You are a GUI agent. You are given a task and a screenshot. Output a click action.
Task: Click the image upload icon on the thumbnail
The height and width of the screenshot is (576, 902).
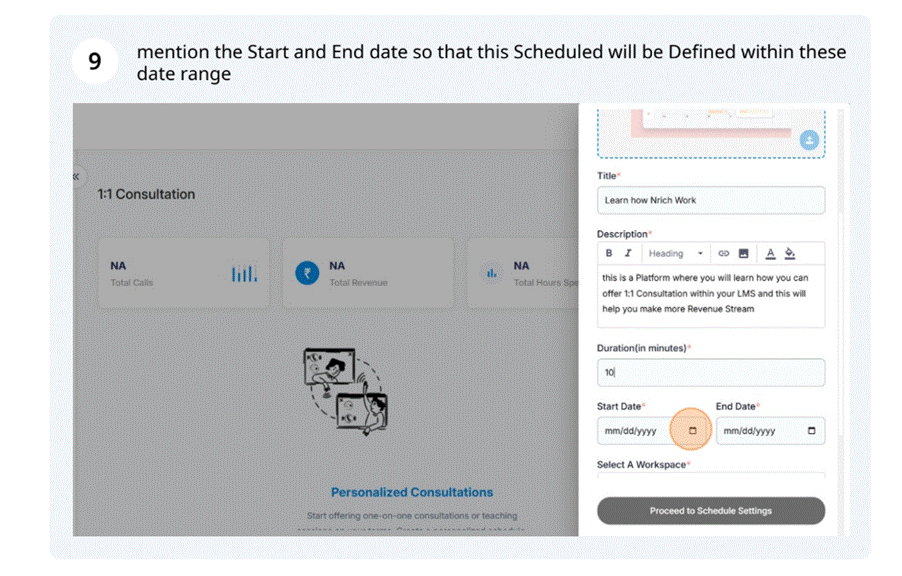(809, 141)
